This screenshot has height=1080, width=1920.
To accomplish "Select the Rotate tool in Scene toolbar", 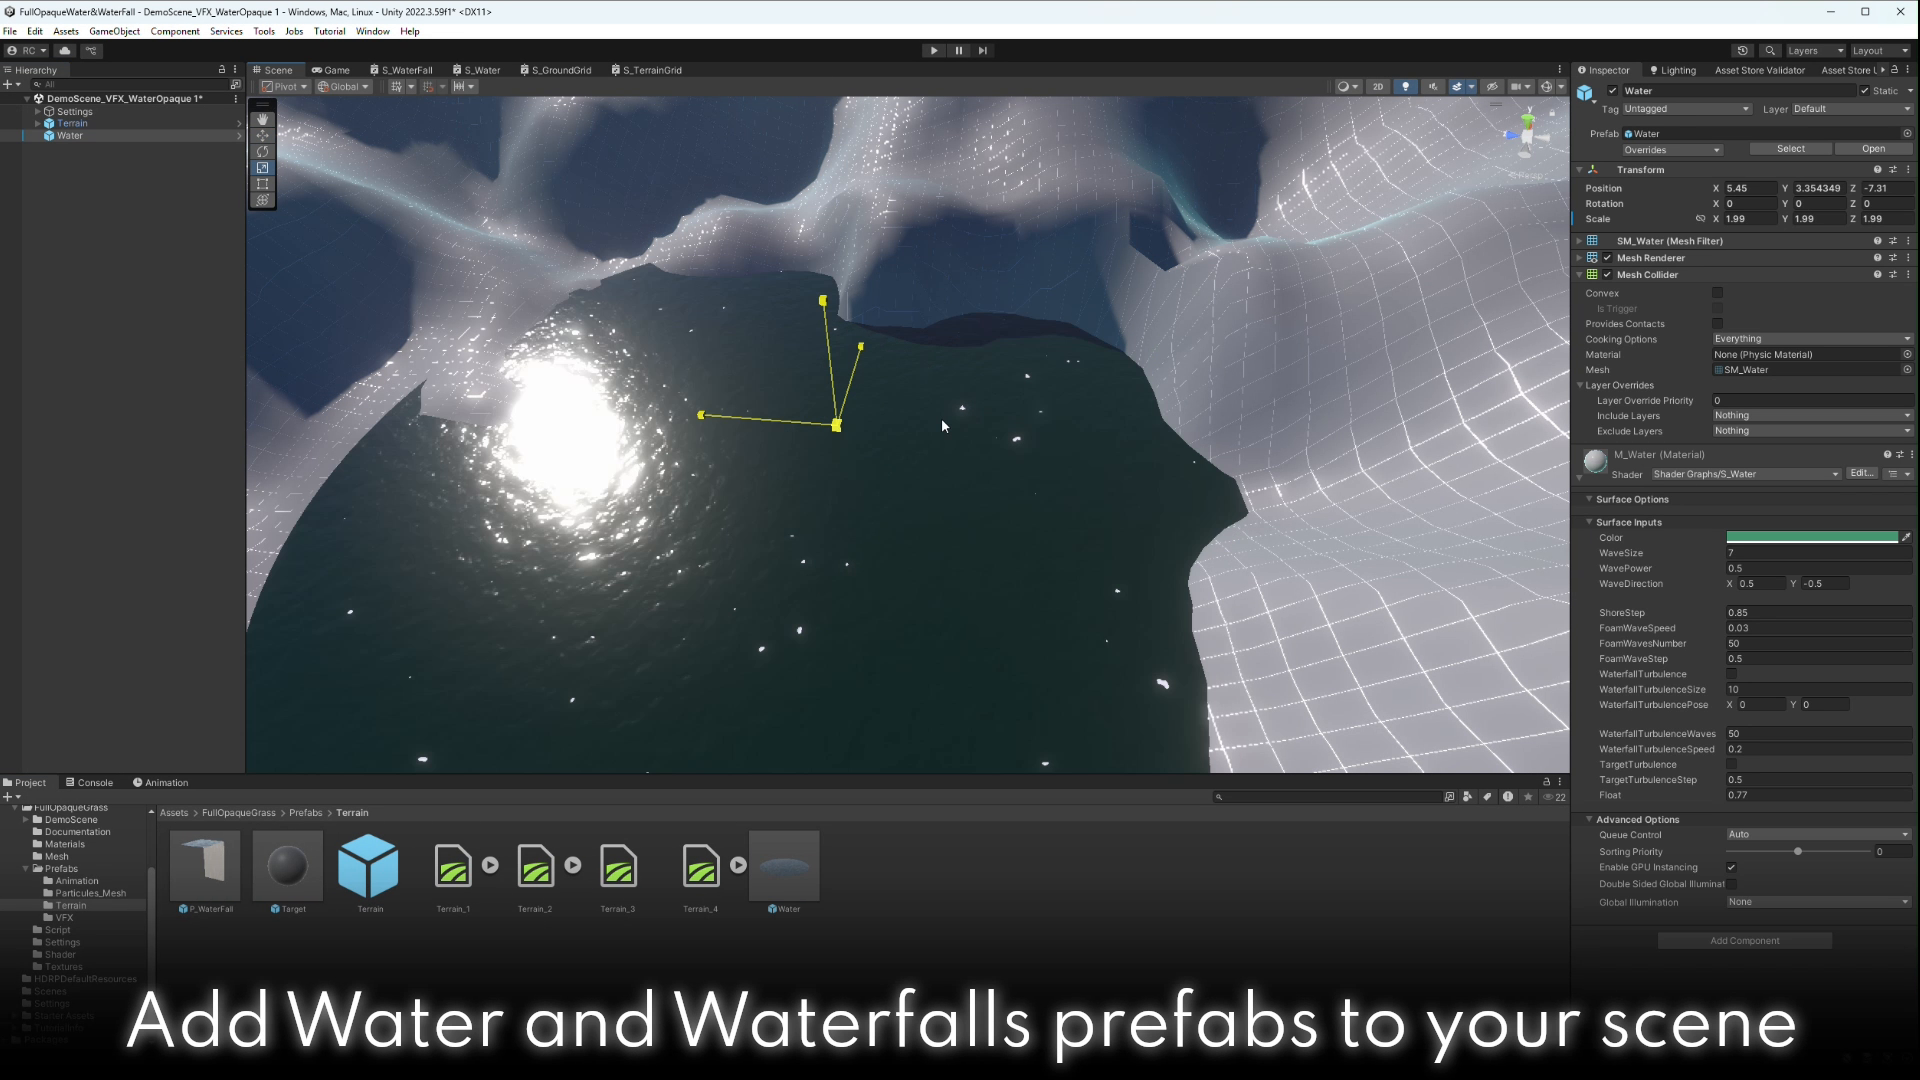I will point(263,152).
